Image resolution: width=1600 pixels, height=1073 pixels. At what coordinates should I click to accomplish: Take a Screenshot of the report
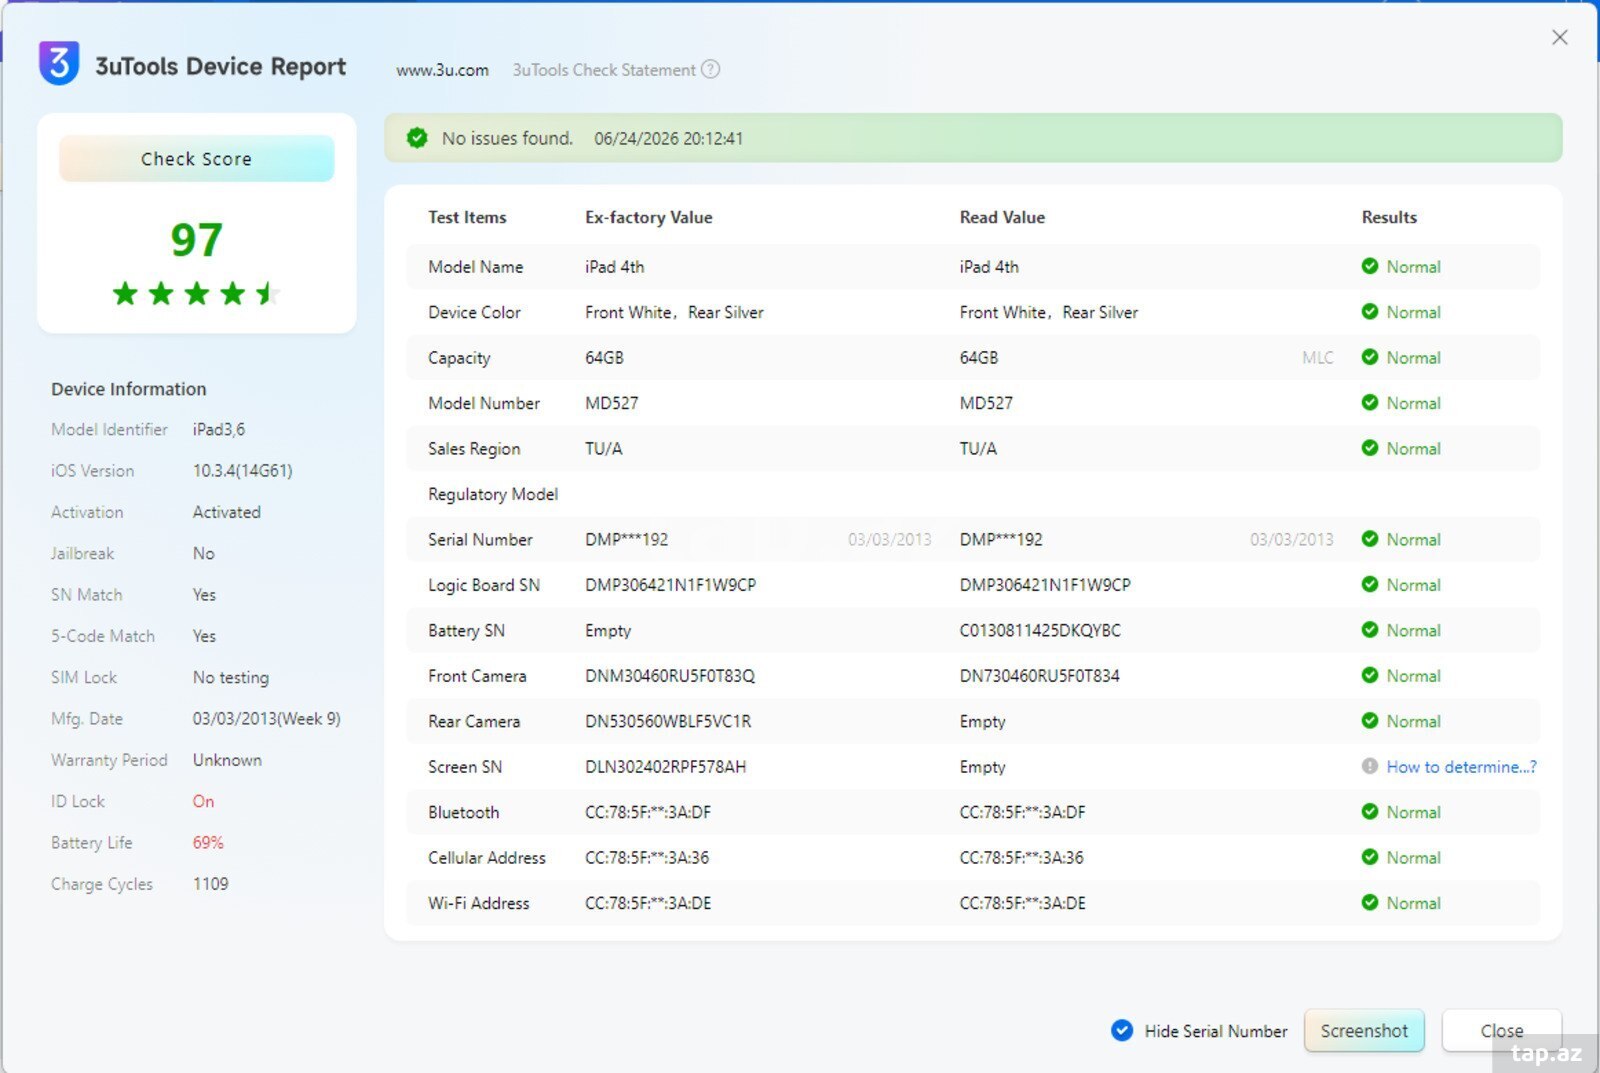click(x=1364, y=1030)
